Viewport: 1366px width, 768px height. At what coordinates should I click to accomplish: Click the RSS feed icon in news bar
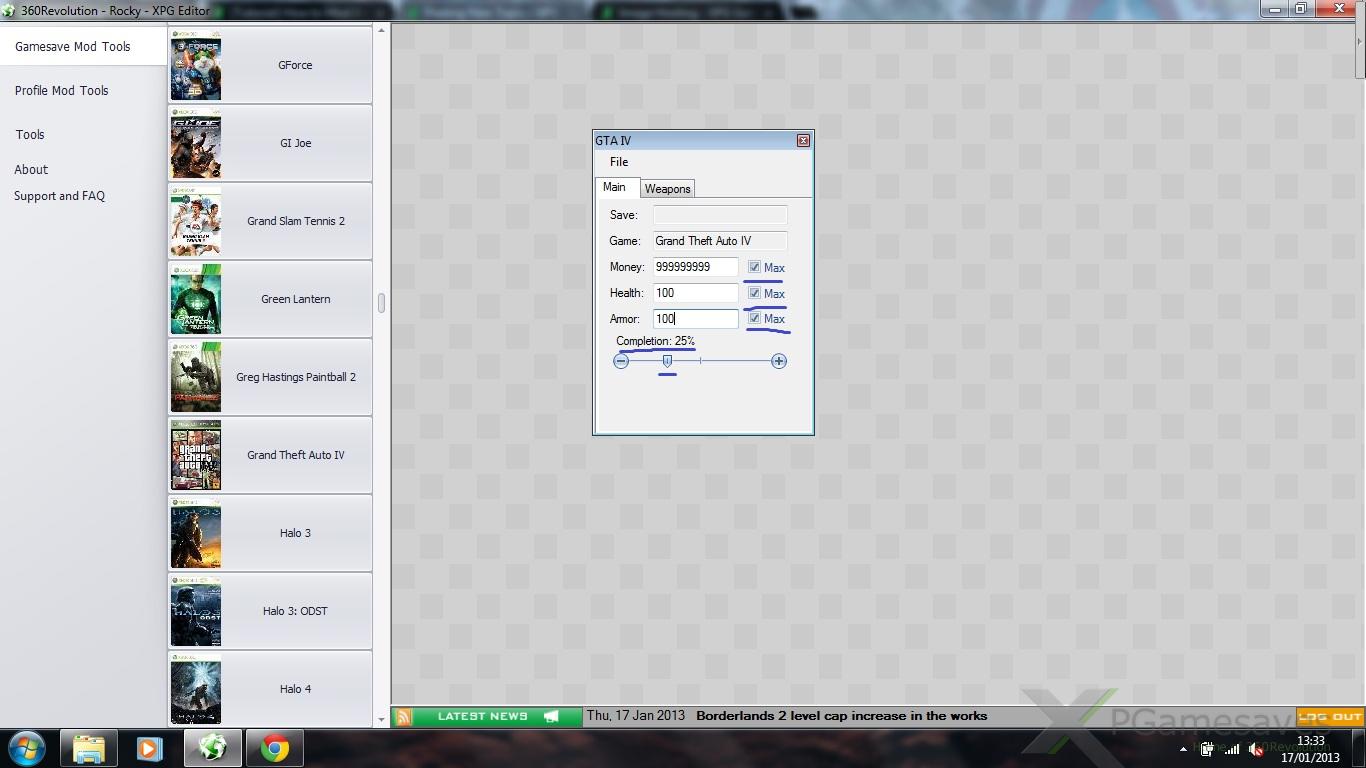click(403, 716)
